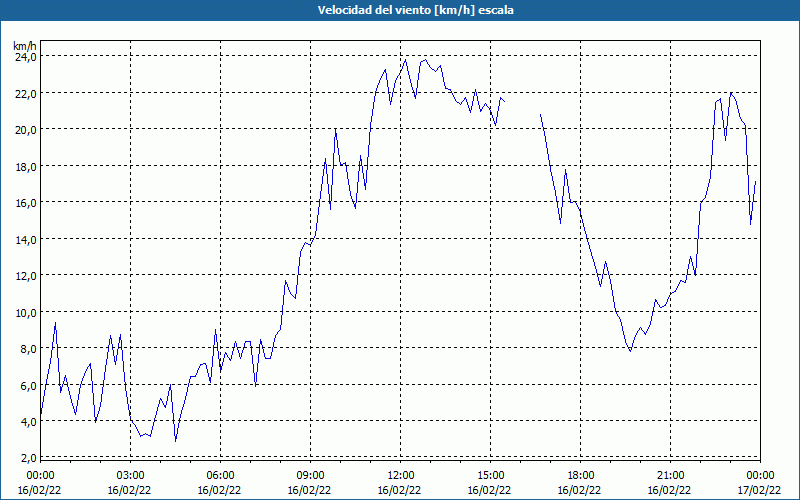800x500 pixels.
Task: Select the '20,0' y-axis label
Action: (x=25, y=130)
